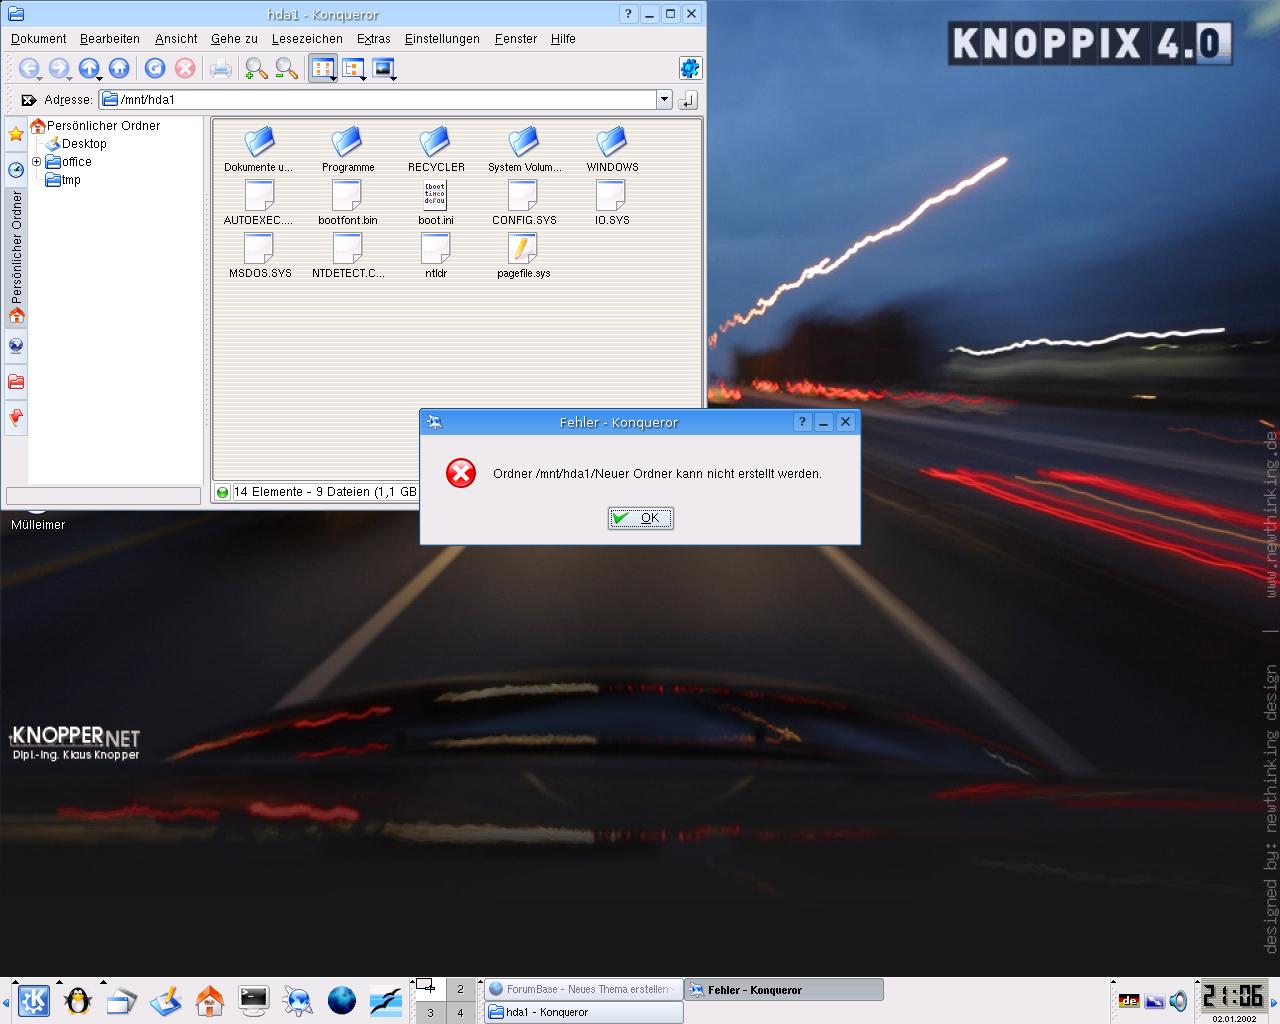Screen dimensions: 1280x1024
Task: Print the current view
Action: [x=221, y=68]
